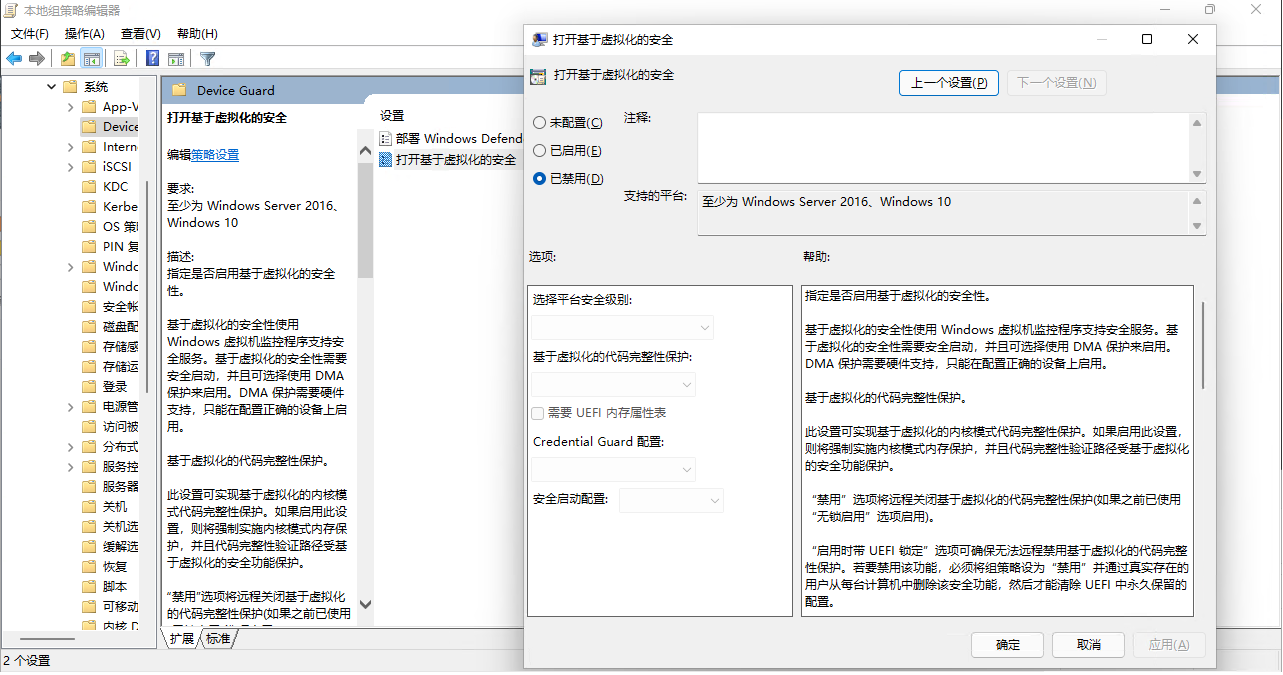The height and width of the screenshot is (675, 1283).
Task: Click the help text vertical scrollbar
Action: pos(1203,345)
